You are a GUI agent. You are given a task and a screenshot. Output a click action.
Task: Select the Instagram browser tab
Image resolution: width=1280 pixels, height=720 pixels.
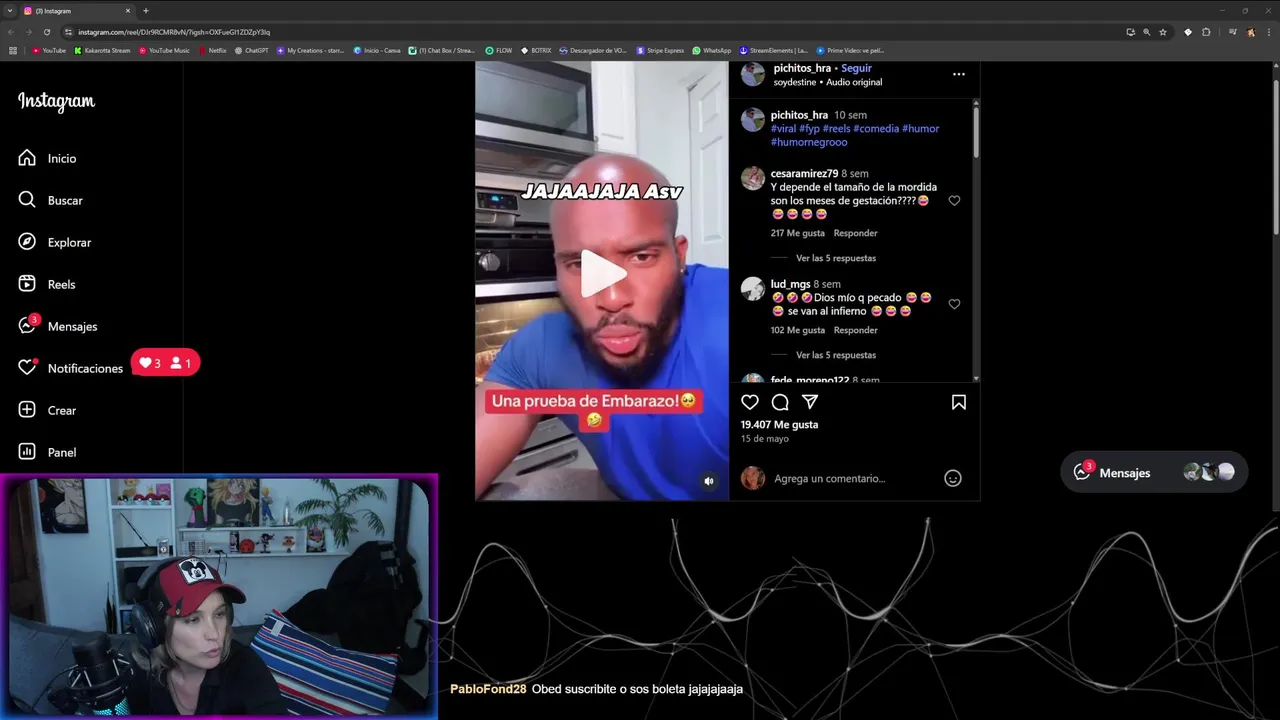pyautogui.click(x=76, y=10)
